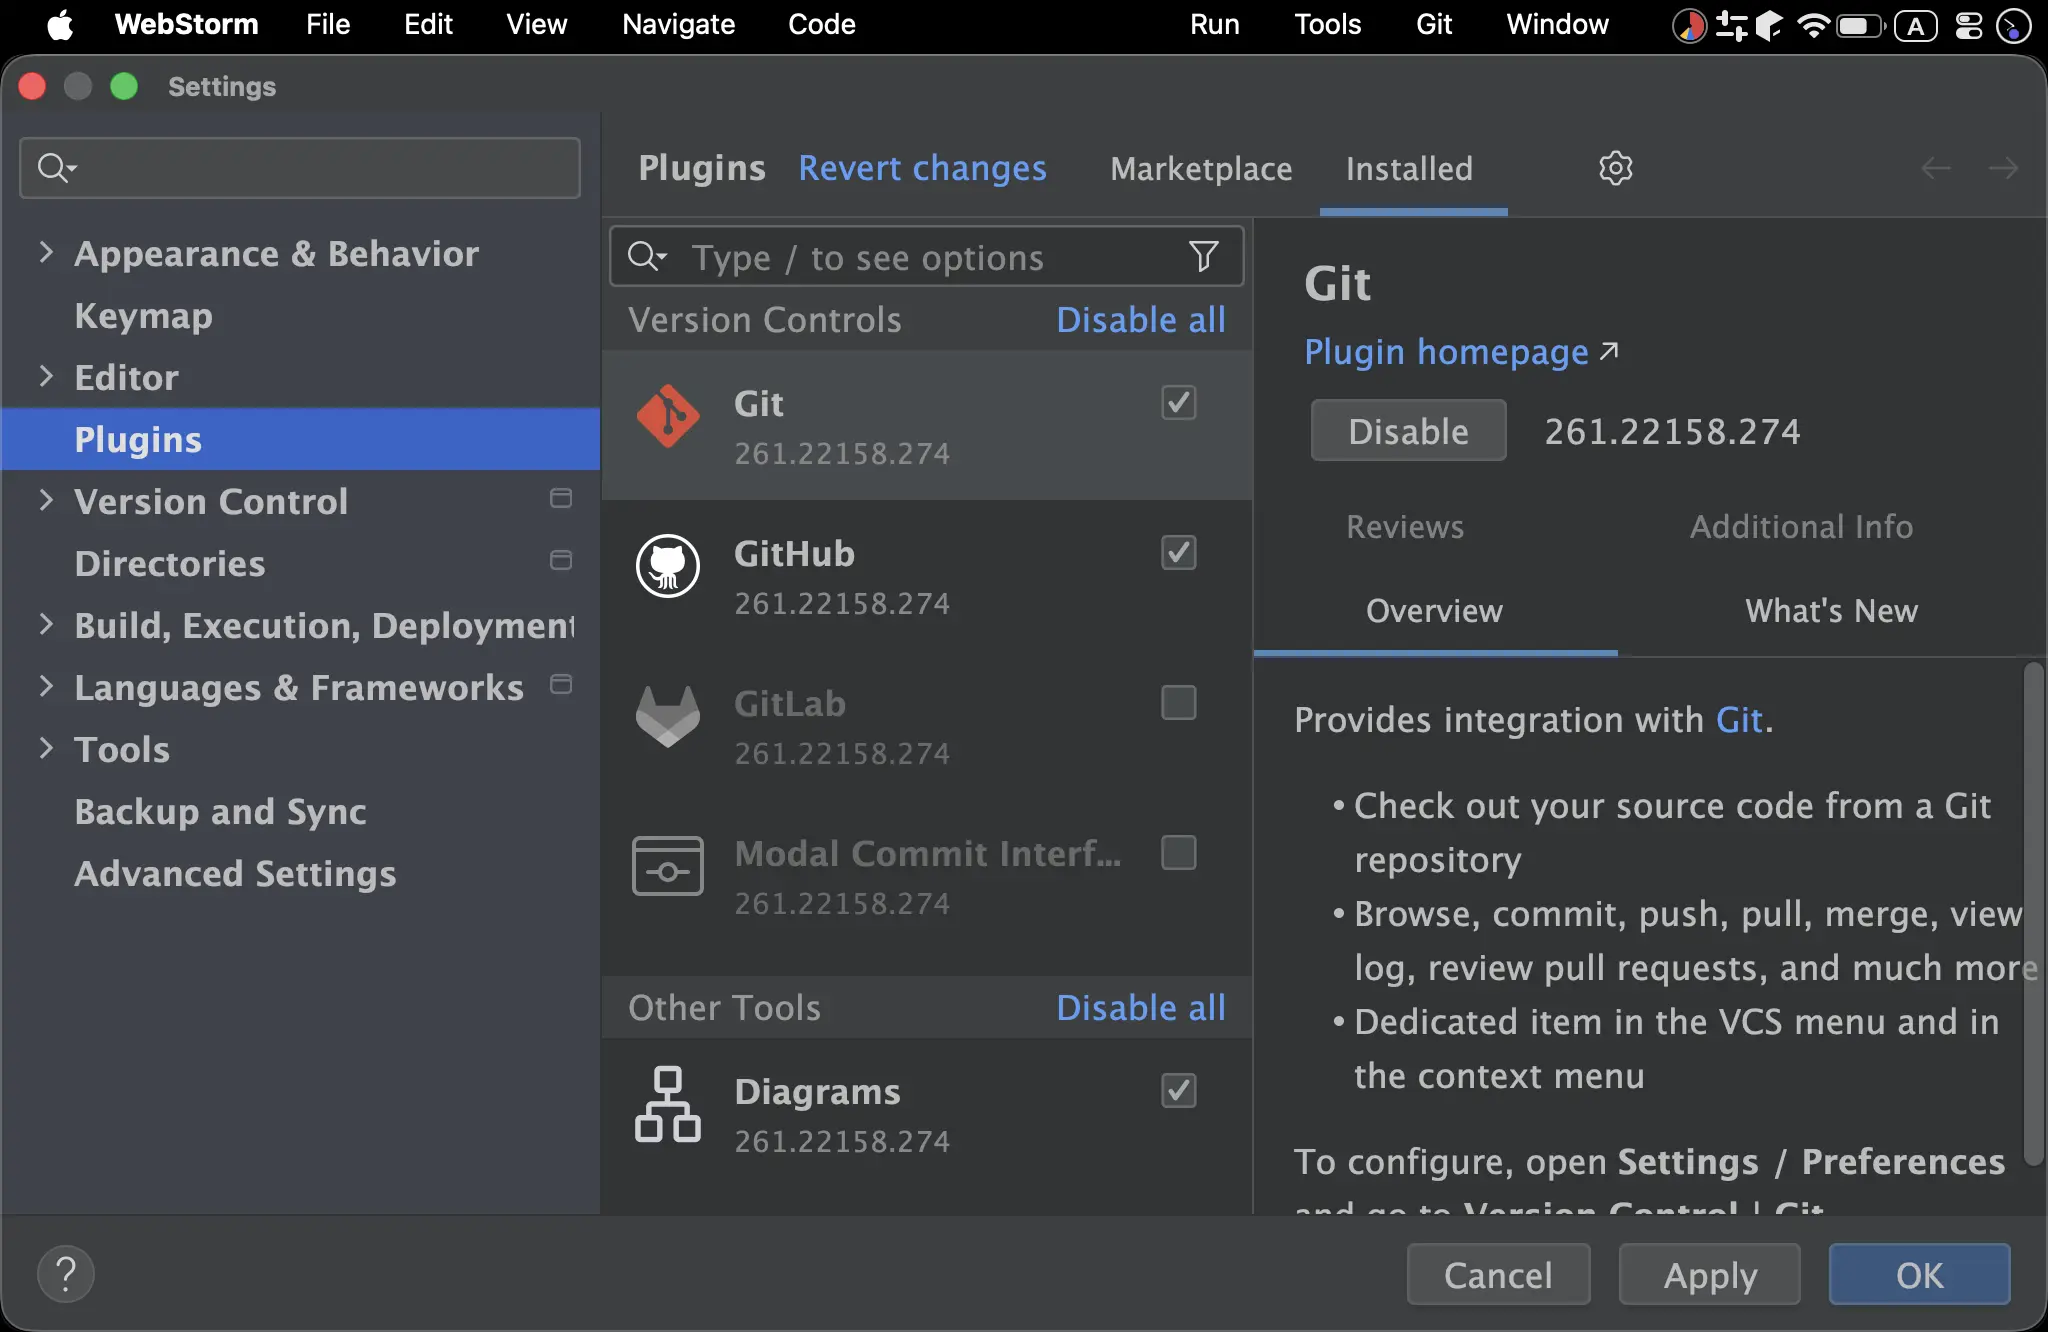Open the View menu
Image resolution: width=2048 pixels, height=1332 pixels.
tap(536, 24)
